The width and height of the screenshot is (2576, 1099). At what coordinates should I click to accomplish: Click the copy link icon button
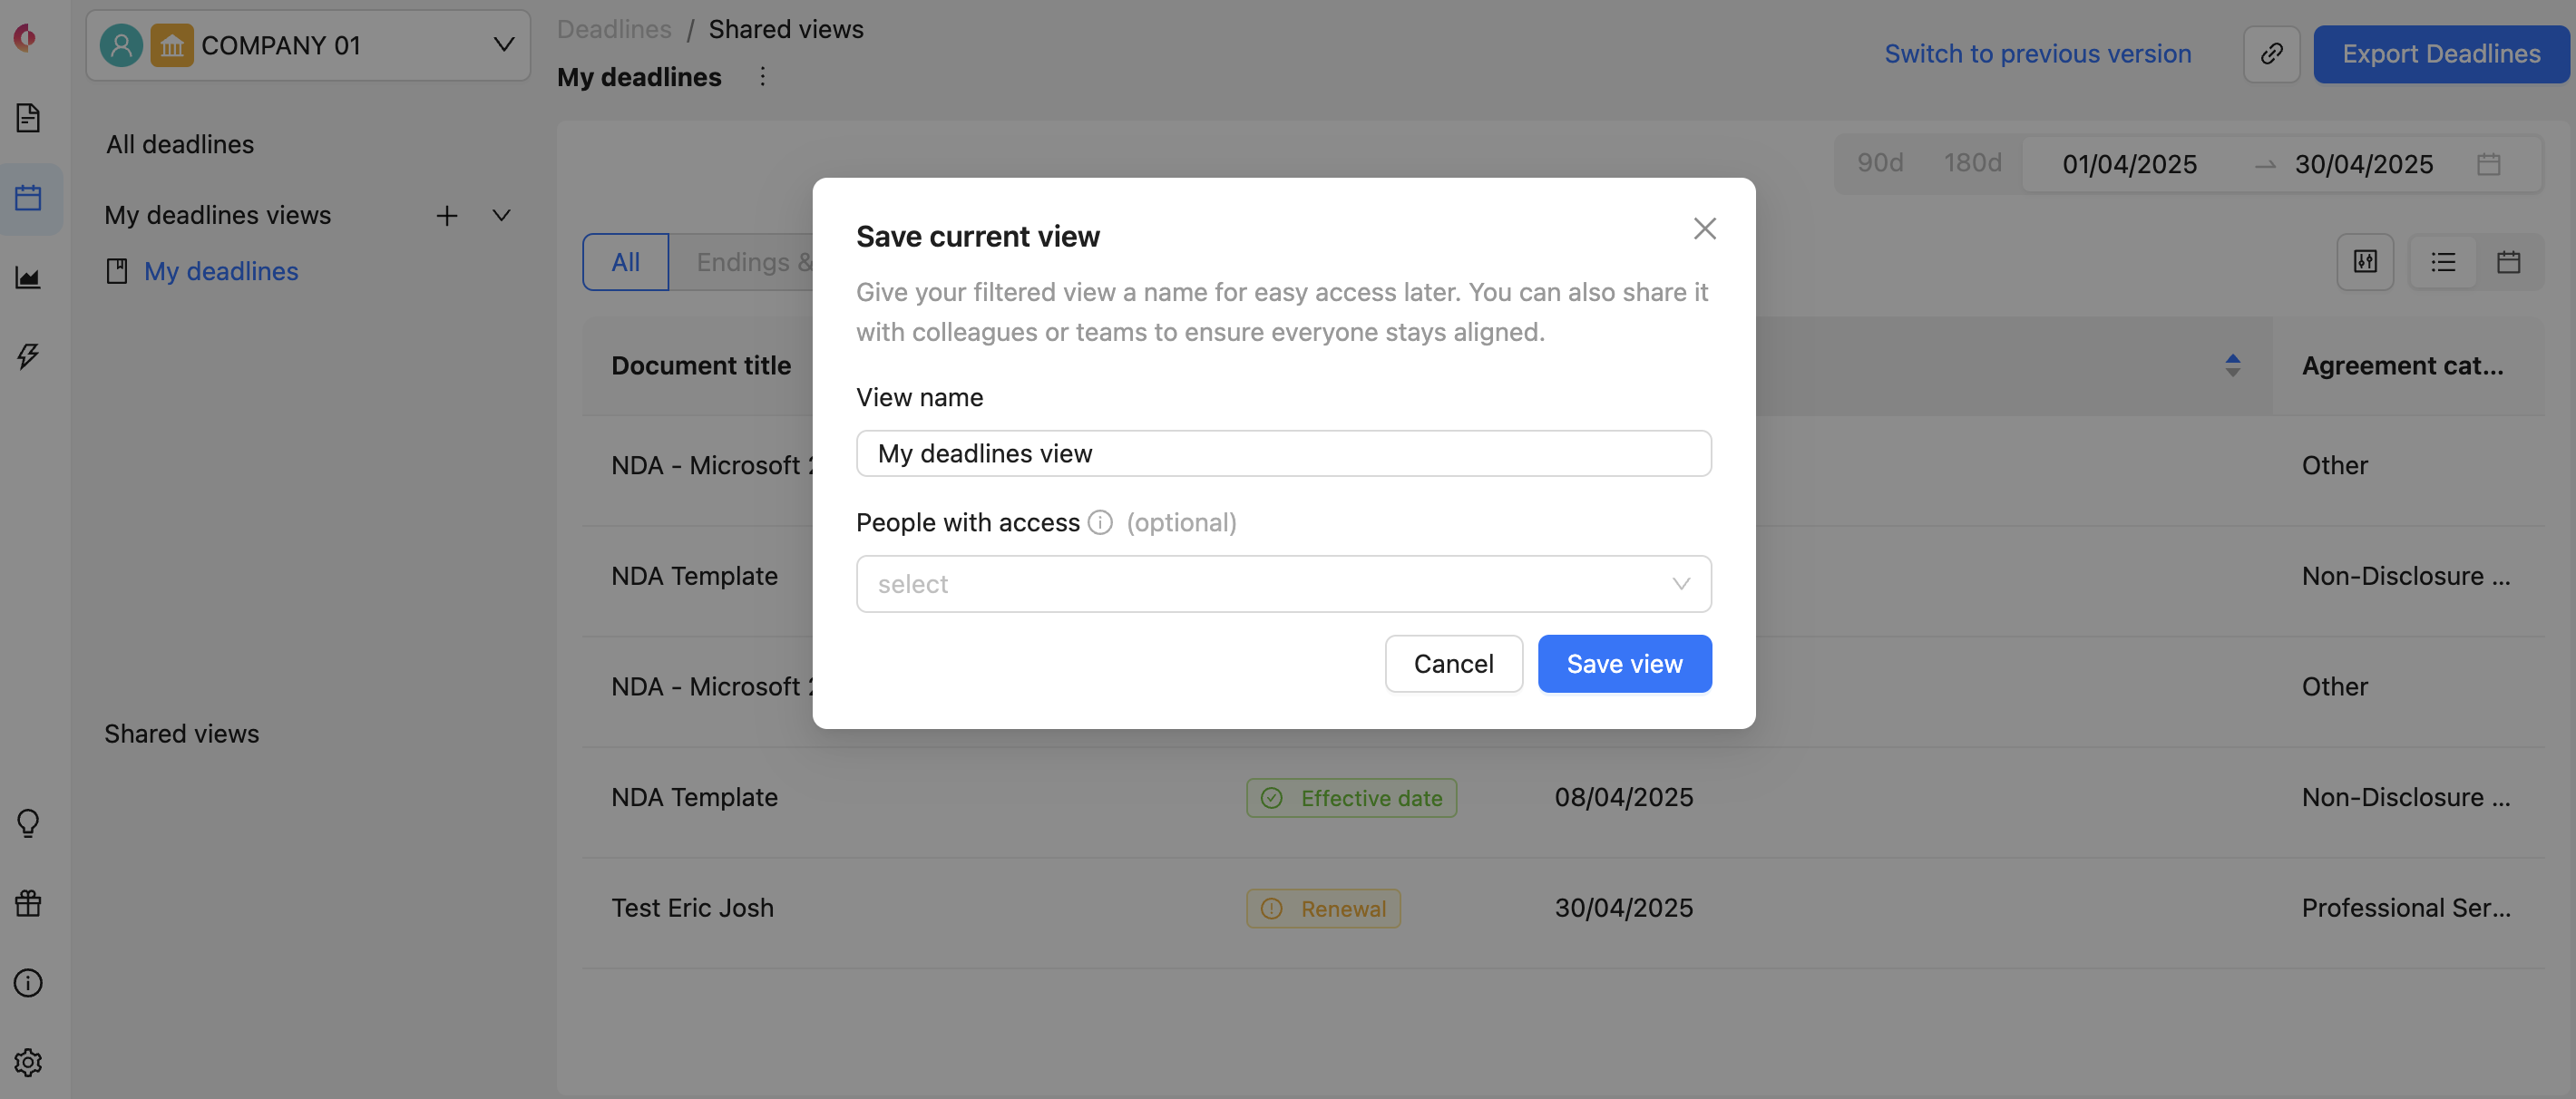point(2271,54)
